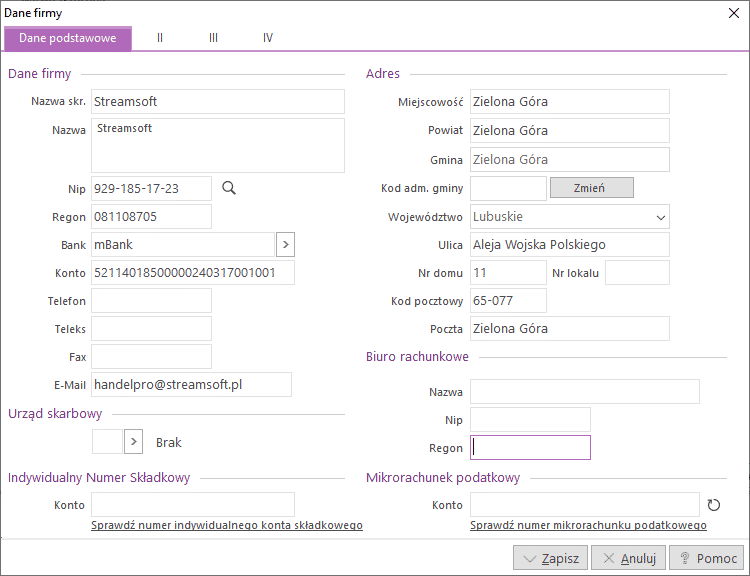Select the Nip field with 929-185-17-23
Screen dimensions: 750x576
pyautogui.click(x=151, y=188)
